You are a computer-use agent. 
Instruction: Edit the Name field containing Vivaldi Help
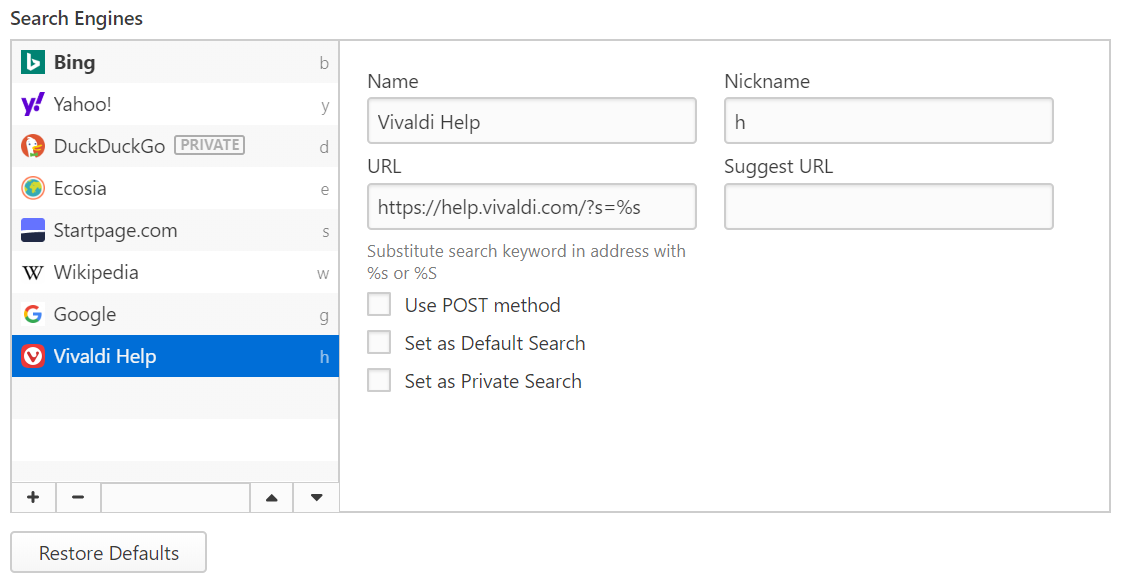click(x=532, y=121)
